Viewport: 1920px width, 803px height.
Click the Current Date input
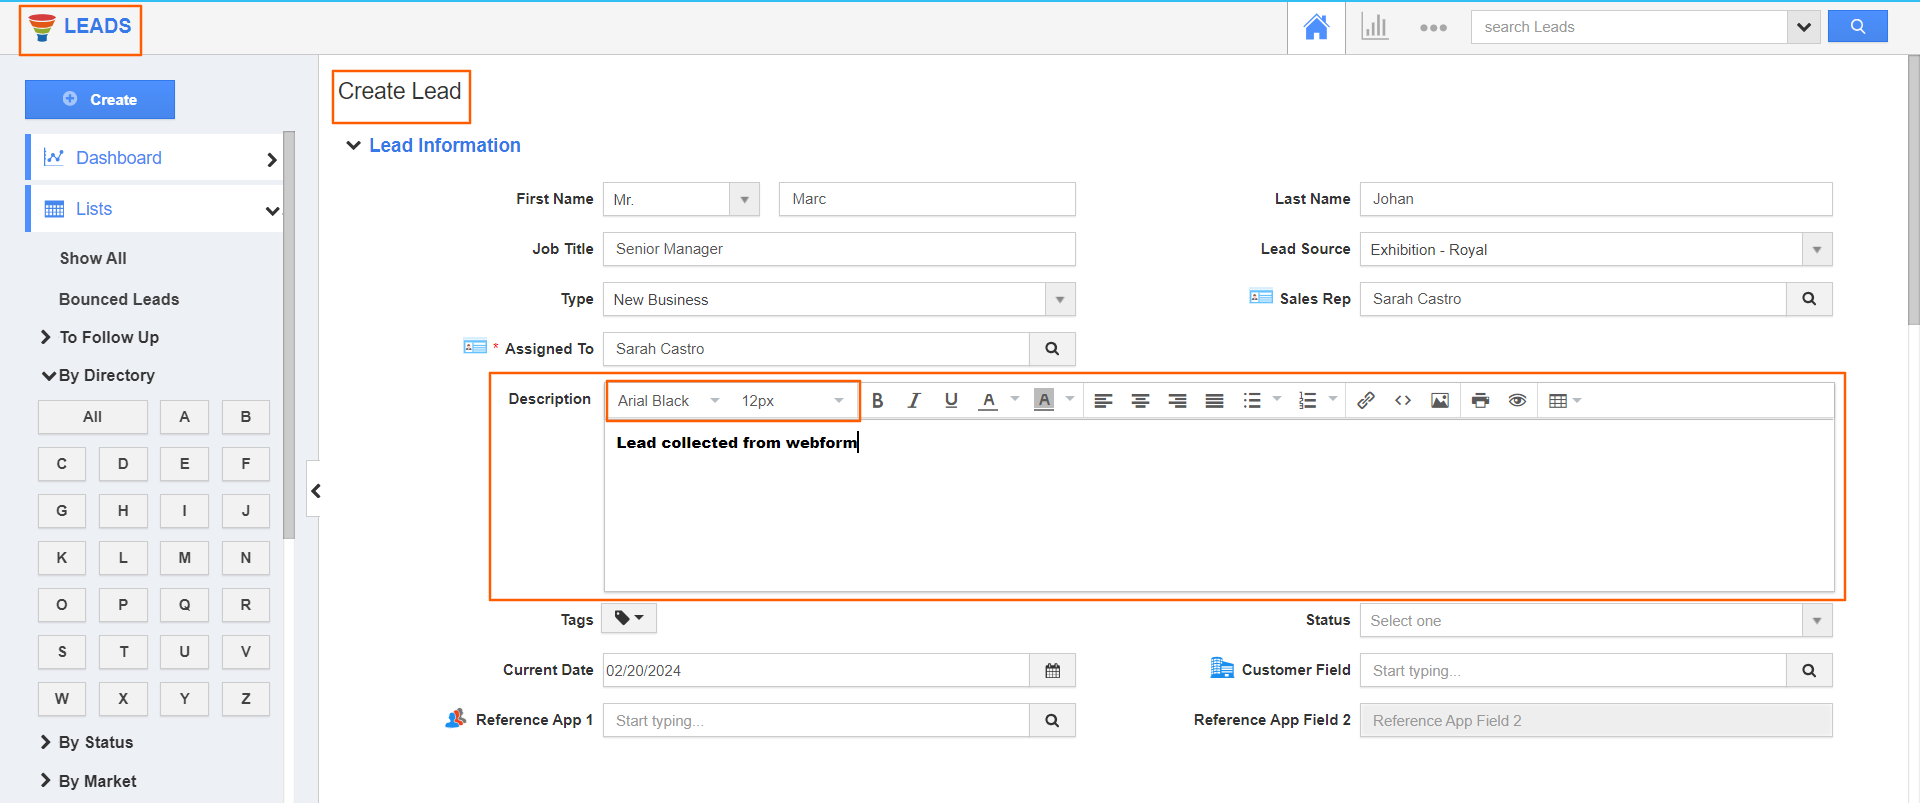[x=816, y=670]
